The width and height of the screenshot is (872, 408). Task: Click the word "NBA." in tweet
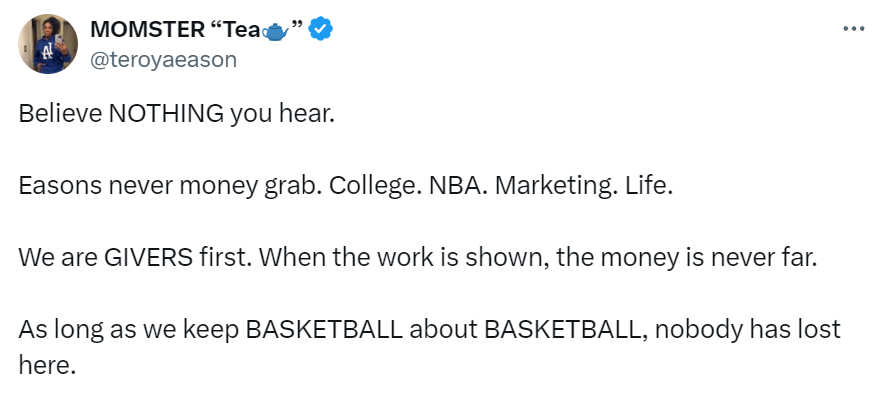(x=411, y=186)
